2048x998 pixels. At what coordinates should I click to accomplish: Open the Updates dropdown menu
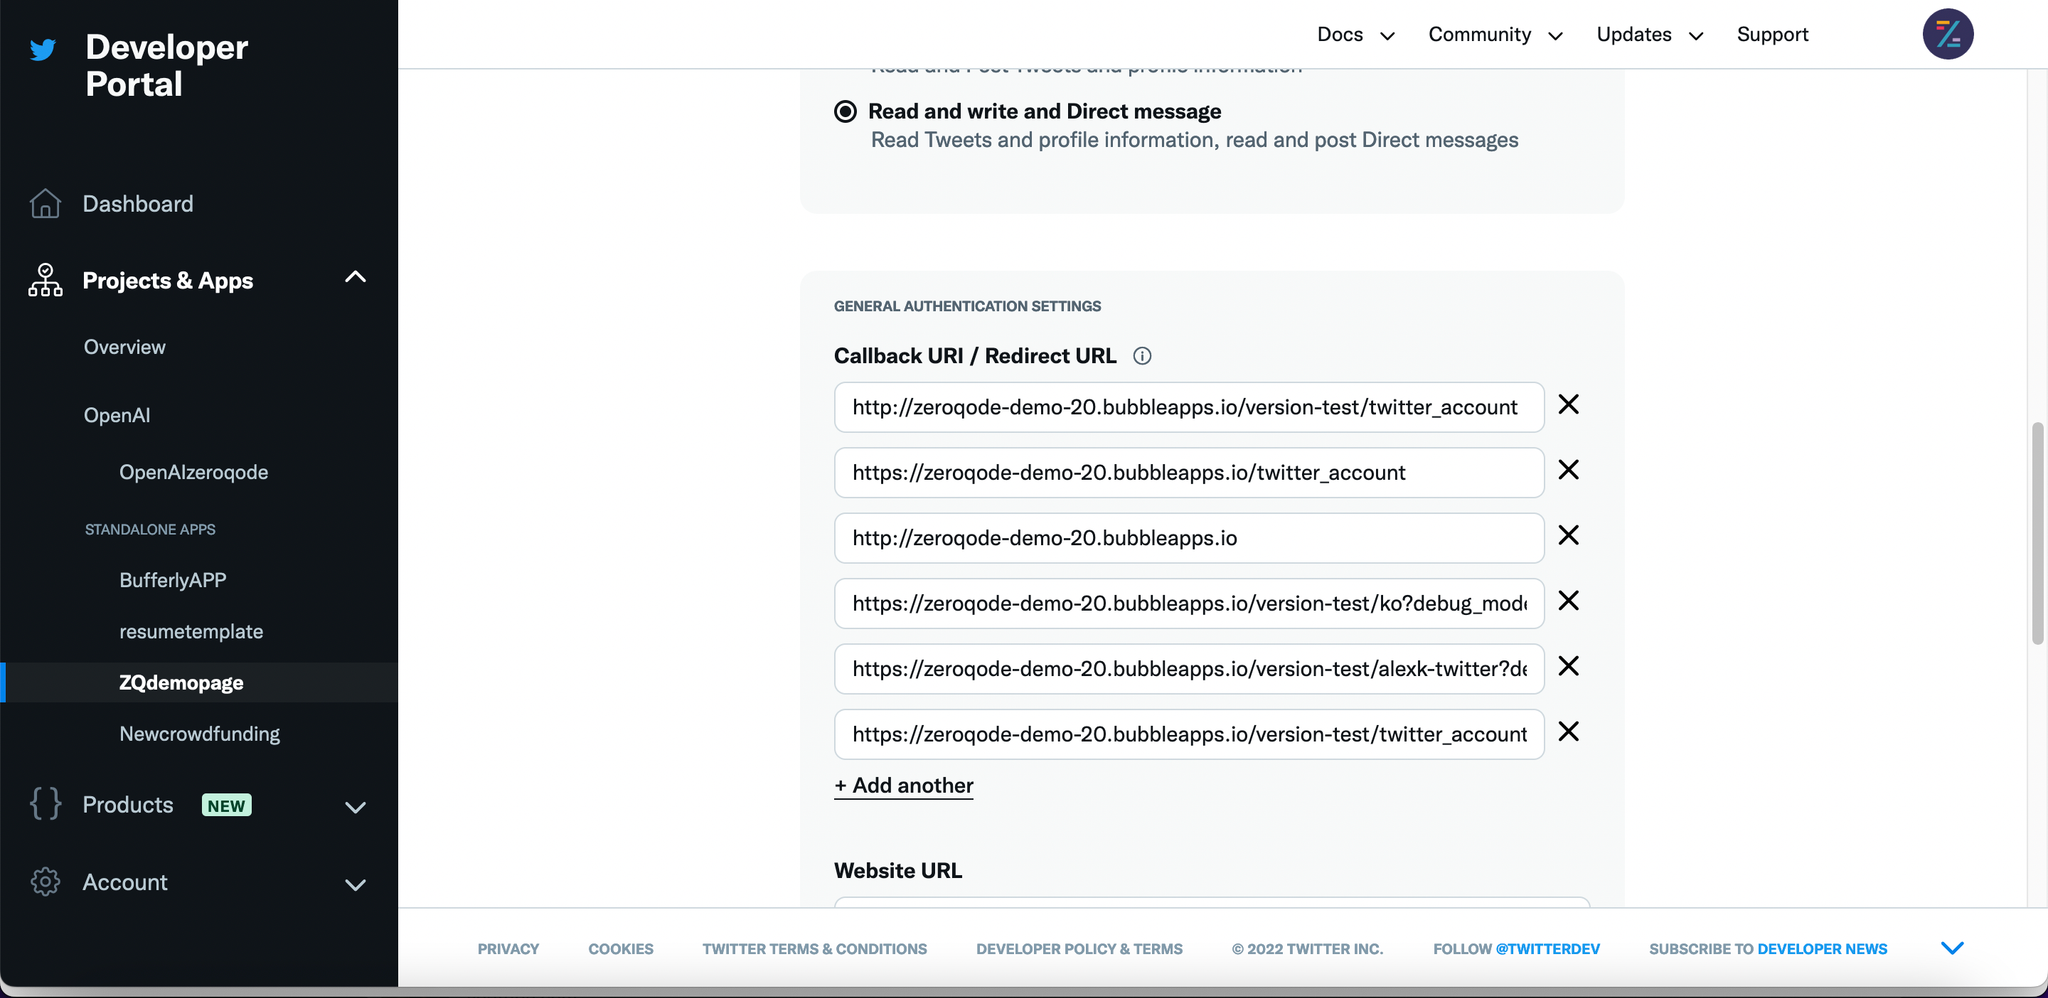[x=1650, y=34]
